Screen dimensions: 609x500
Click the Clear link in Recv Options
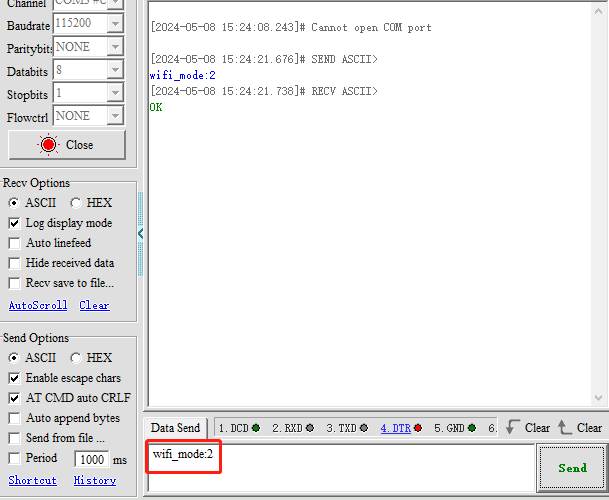tap(94, 305)
